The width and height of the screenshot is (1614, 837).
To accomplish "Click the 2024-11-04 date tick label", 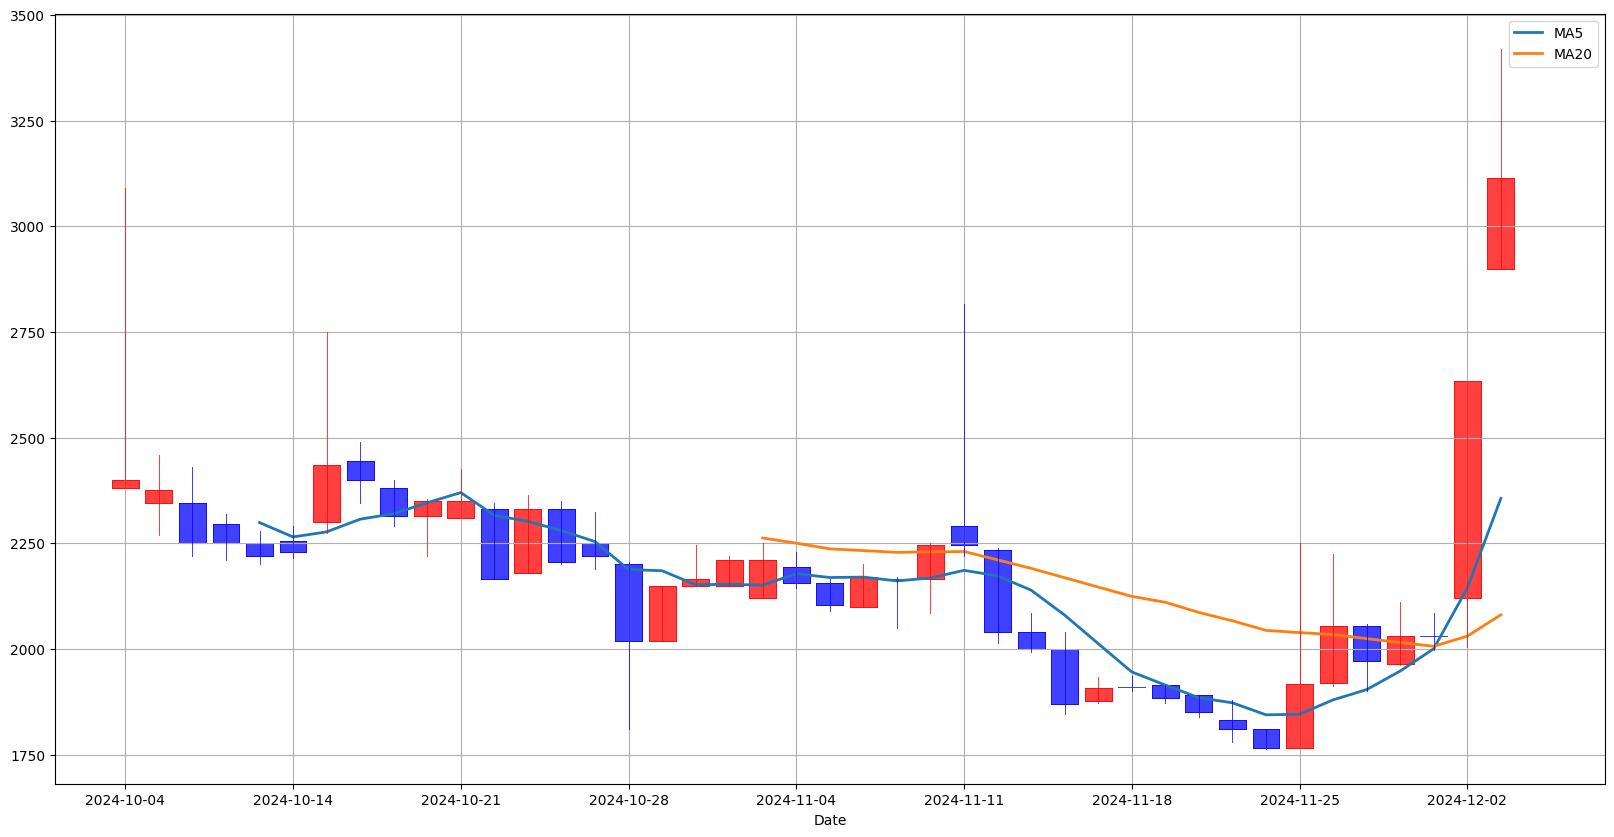I will point(796,800).
